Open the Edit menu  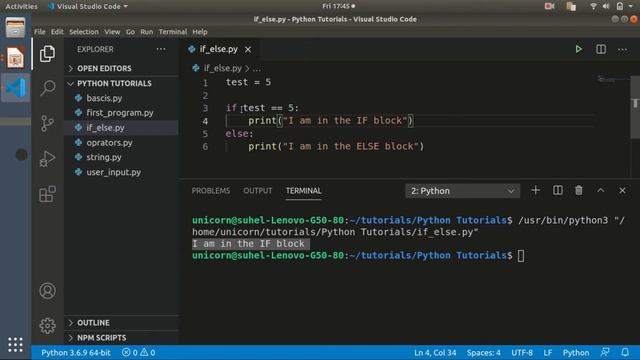click(x=57, y=32)
